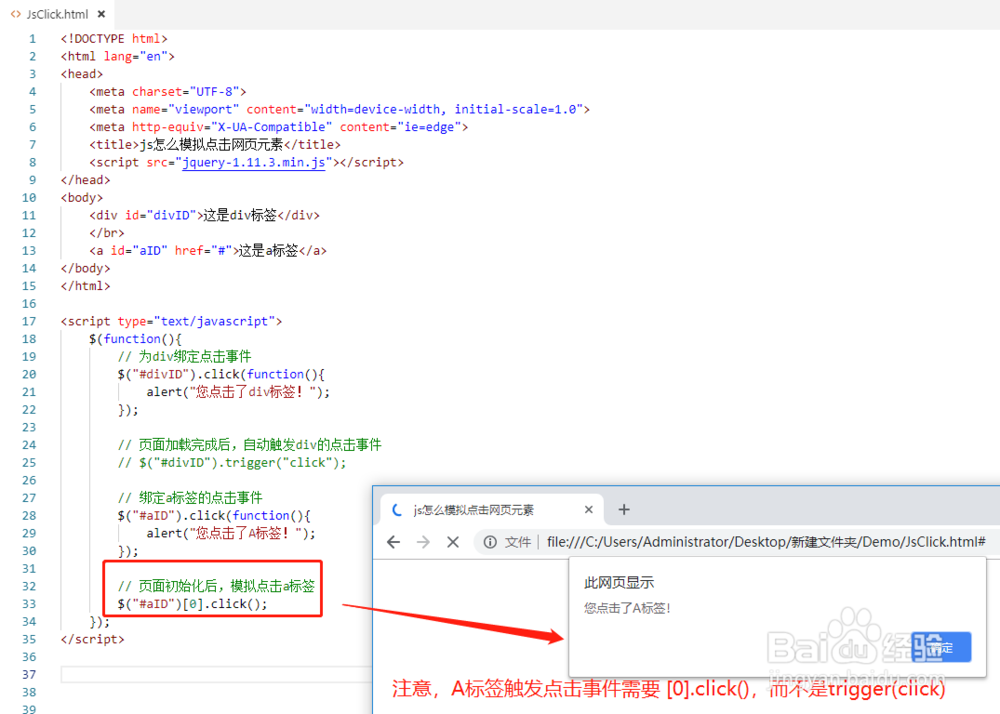The image size is (1000, 714).
Task: Select the 您点击了A标签 dialog message text
Action: point(627,607)
